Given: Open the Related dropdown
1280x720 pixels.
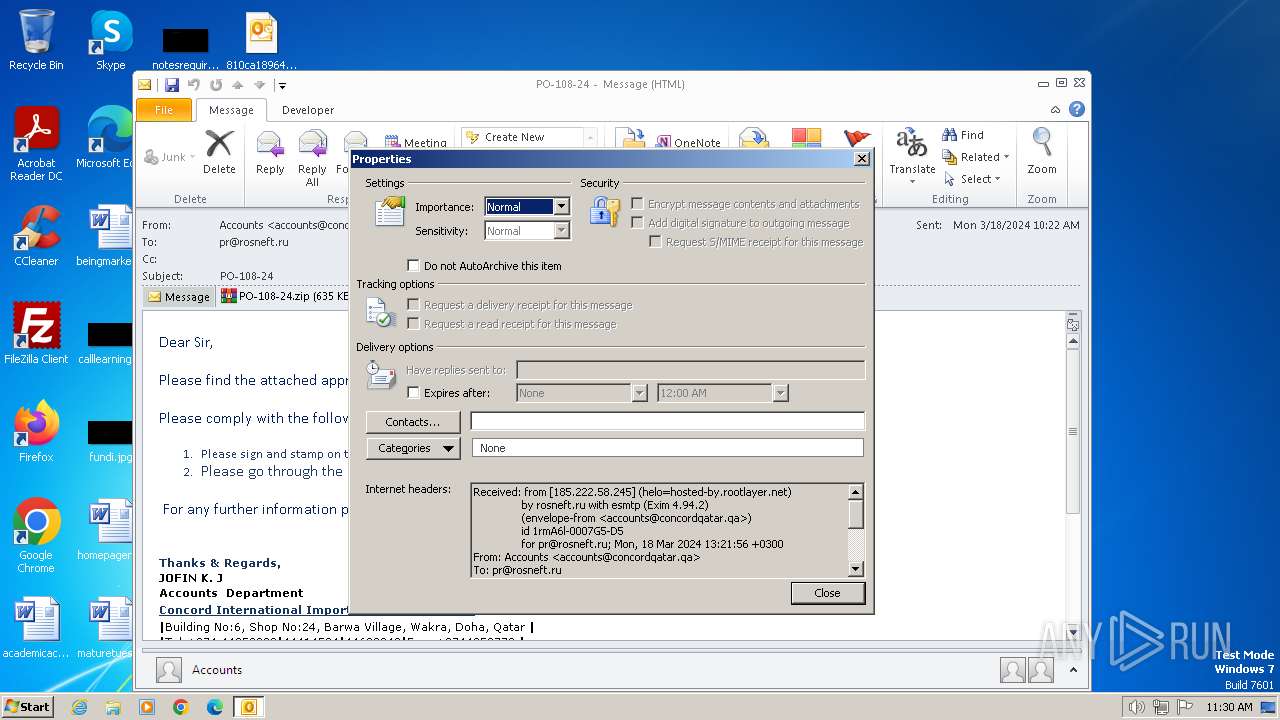Looking at the screenshot, I should 976,157.
